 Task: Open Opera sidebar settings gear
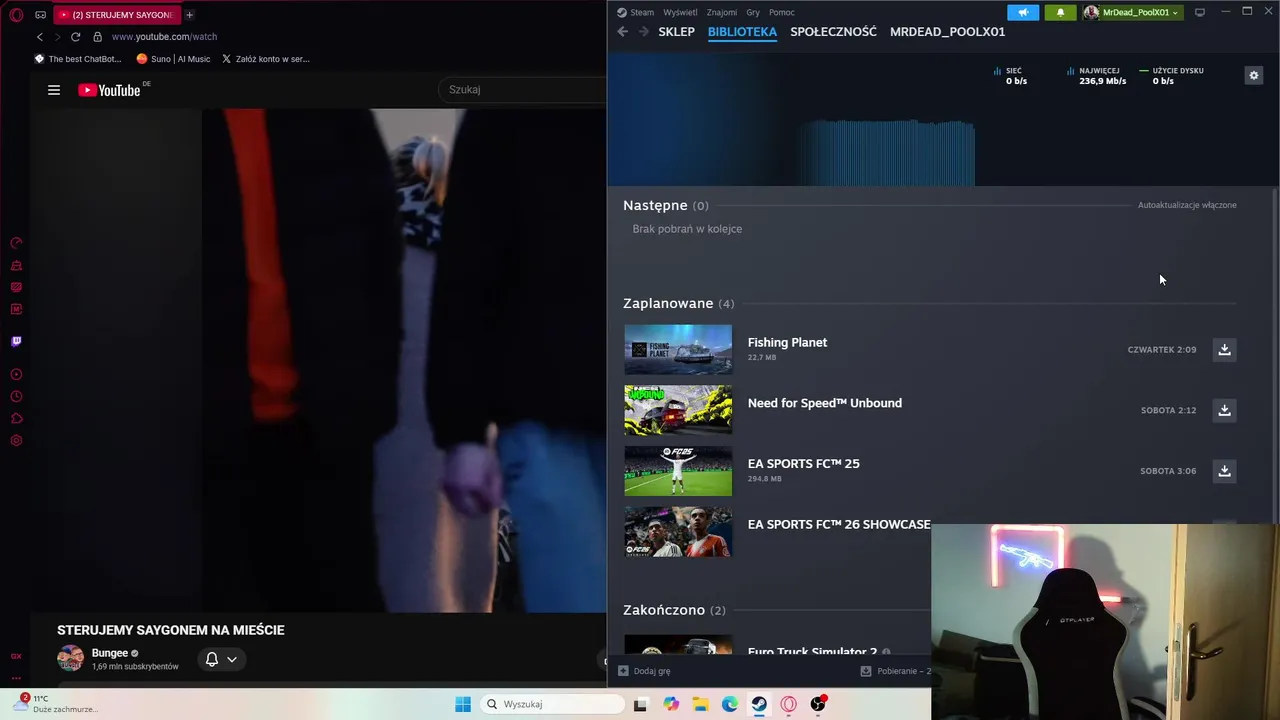click(x=16, y=441)
